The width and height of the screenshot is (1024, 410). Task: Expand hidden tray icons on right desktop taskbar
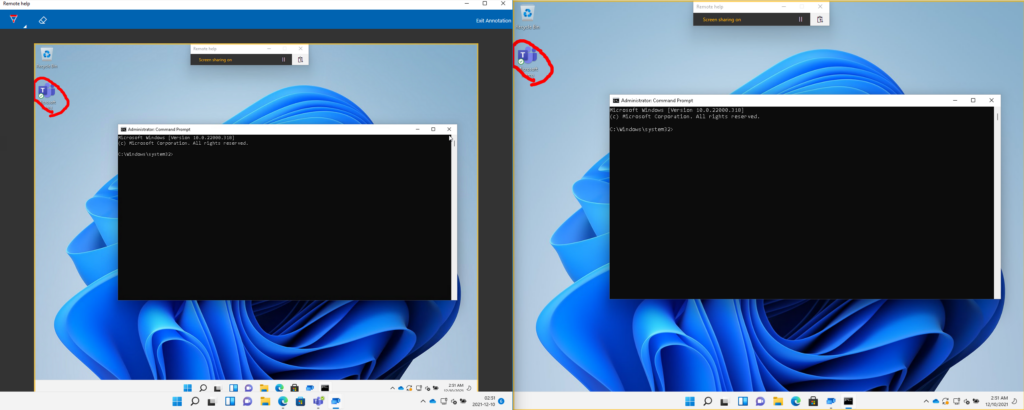click(926, 402)
